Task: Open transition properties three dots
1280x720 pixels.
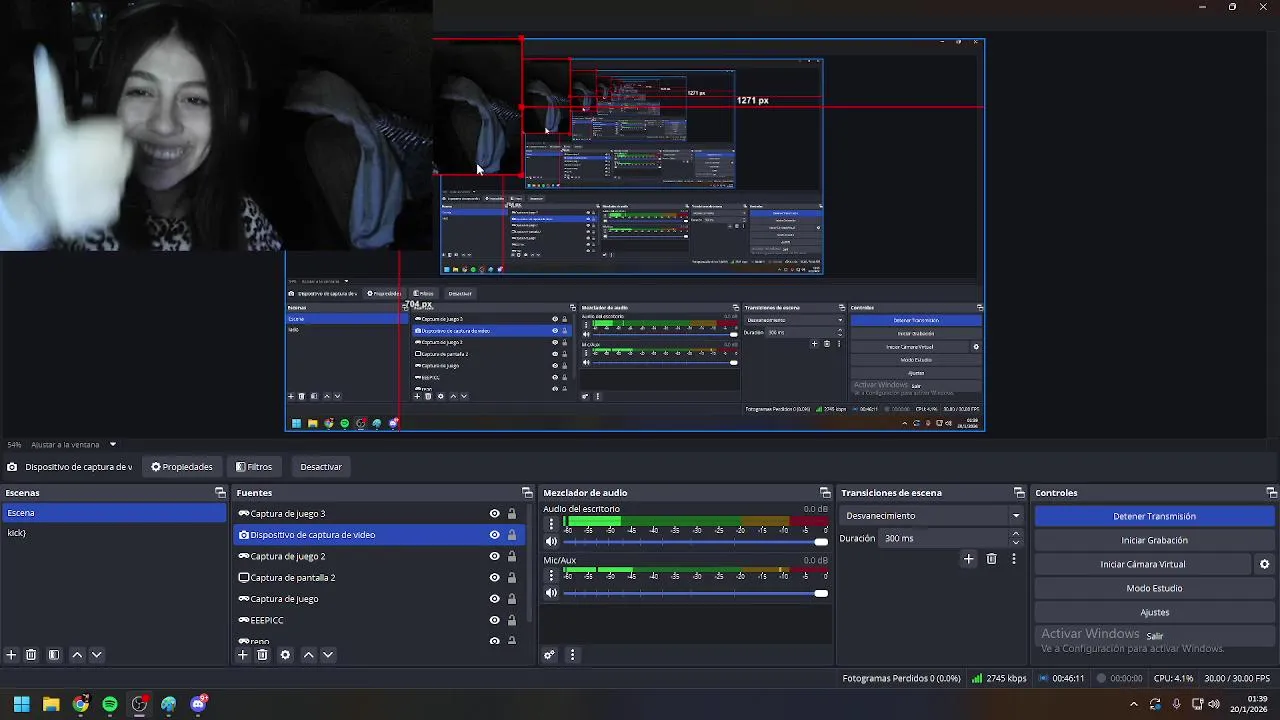Action: [1014, 559]
